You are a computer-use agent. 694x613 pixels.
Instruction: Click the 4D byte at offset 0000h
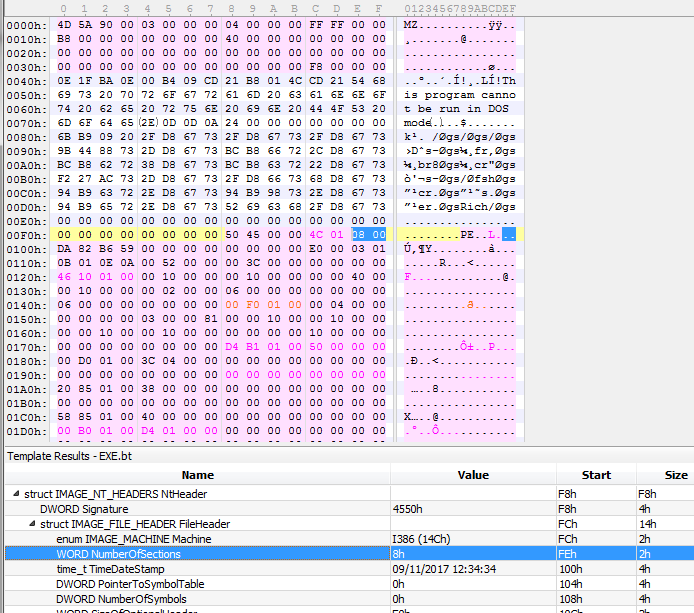point(65,23)
